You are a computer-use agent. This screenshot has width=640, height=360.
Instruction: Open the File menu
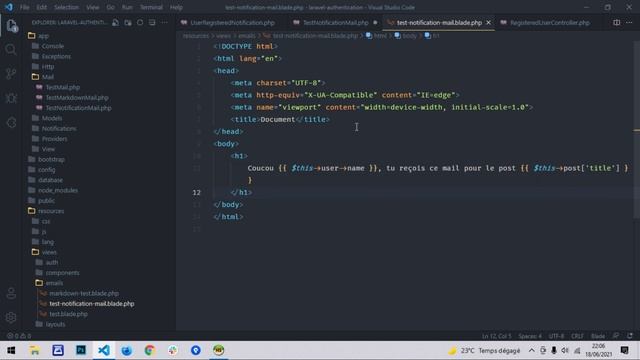click(24, 7)
